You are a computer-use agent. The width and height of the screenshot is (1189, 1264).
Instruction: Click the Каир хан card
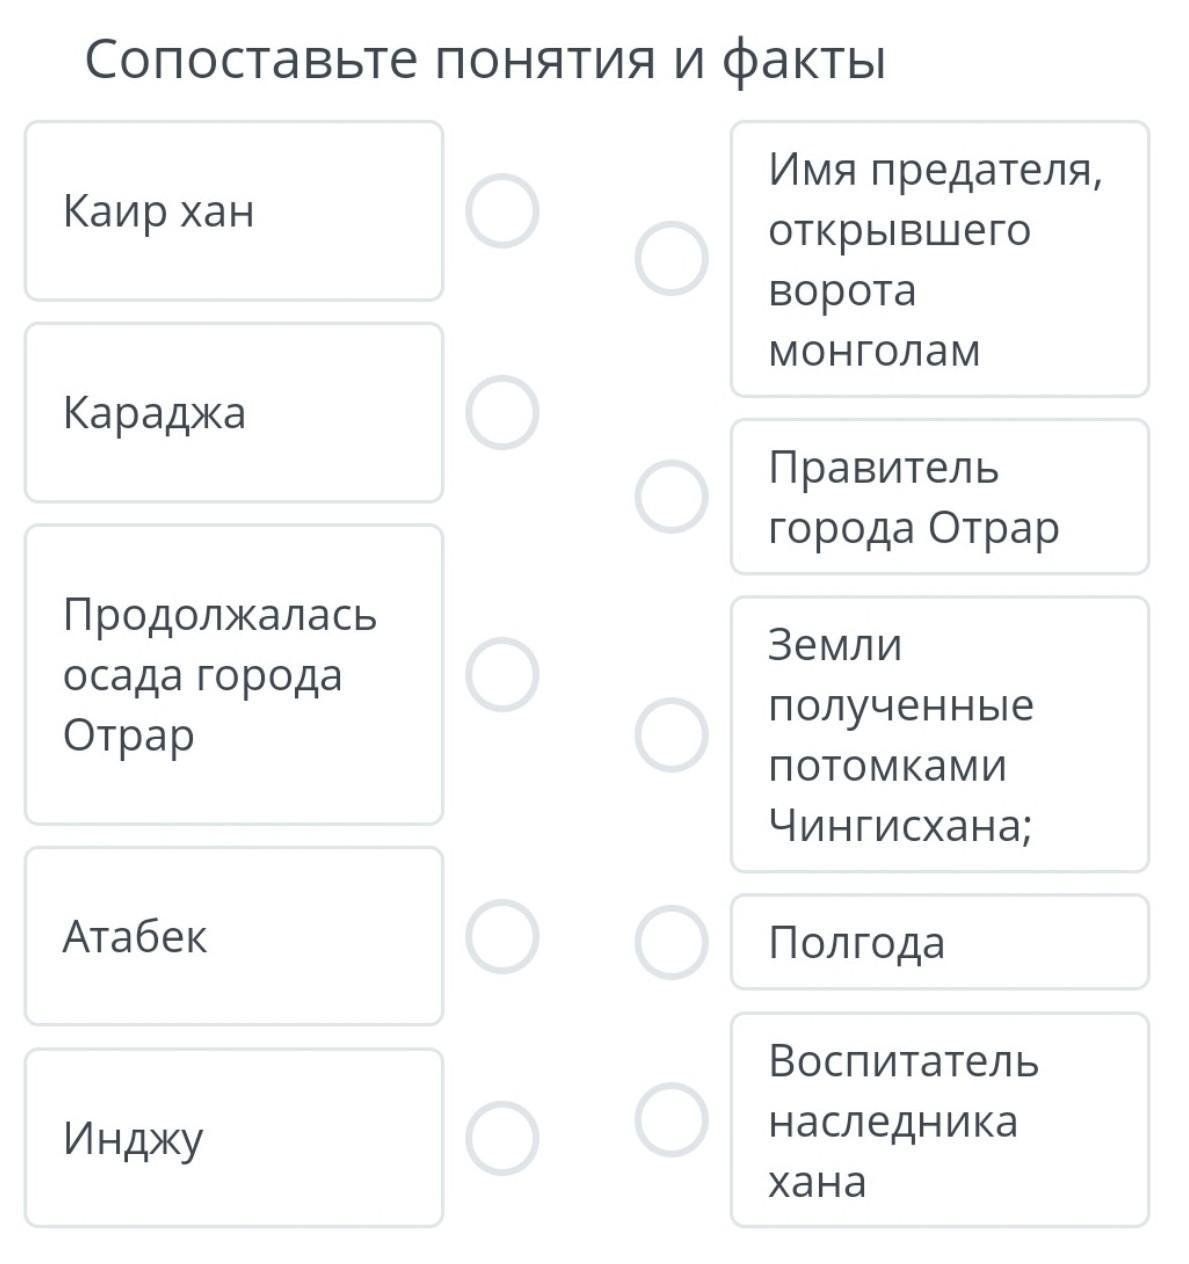pos(234,211)
